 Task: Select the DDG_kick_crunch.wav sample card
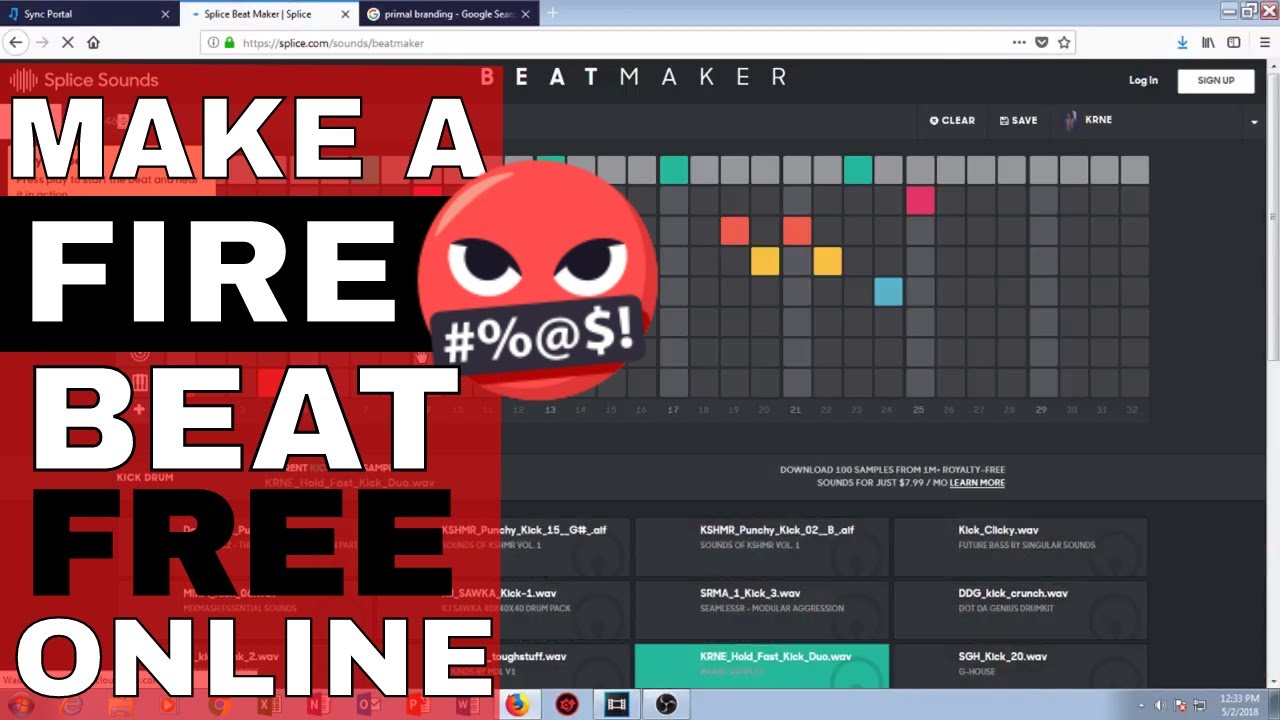click(1020, 610)
